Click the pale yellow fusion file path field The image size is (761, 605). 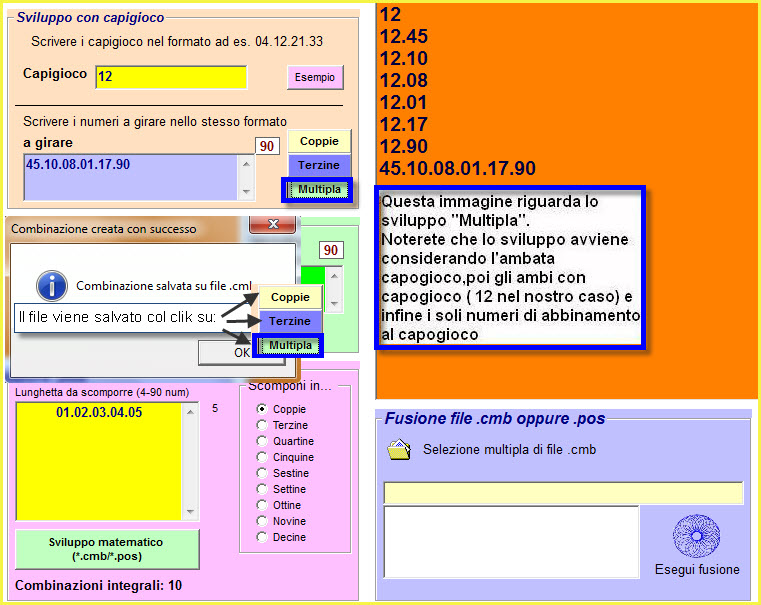click(563, 493)
